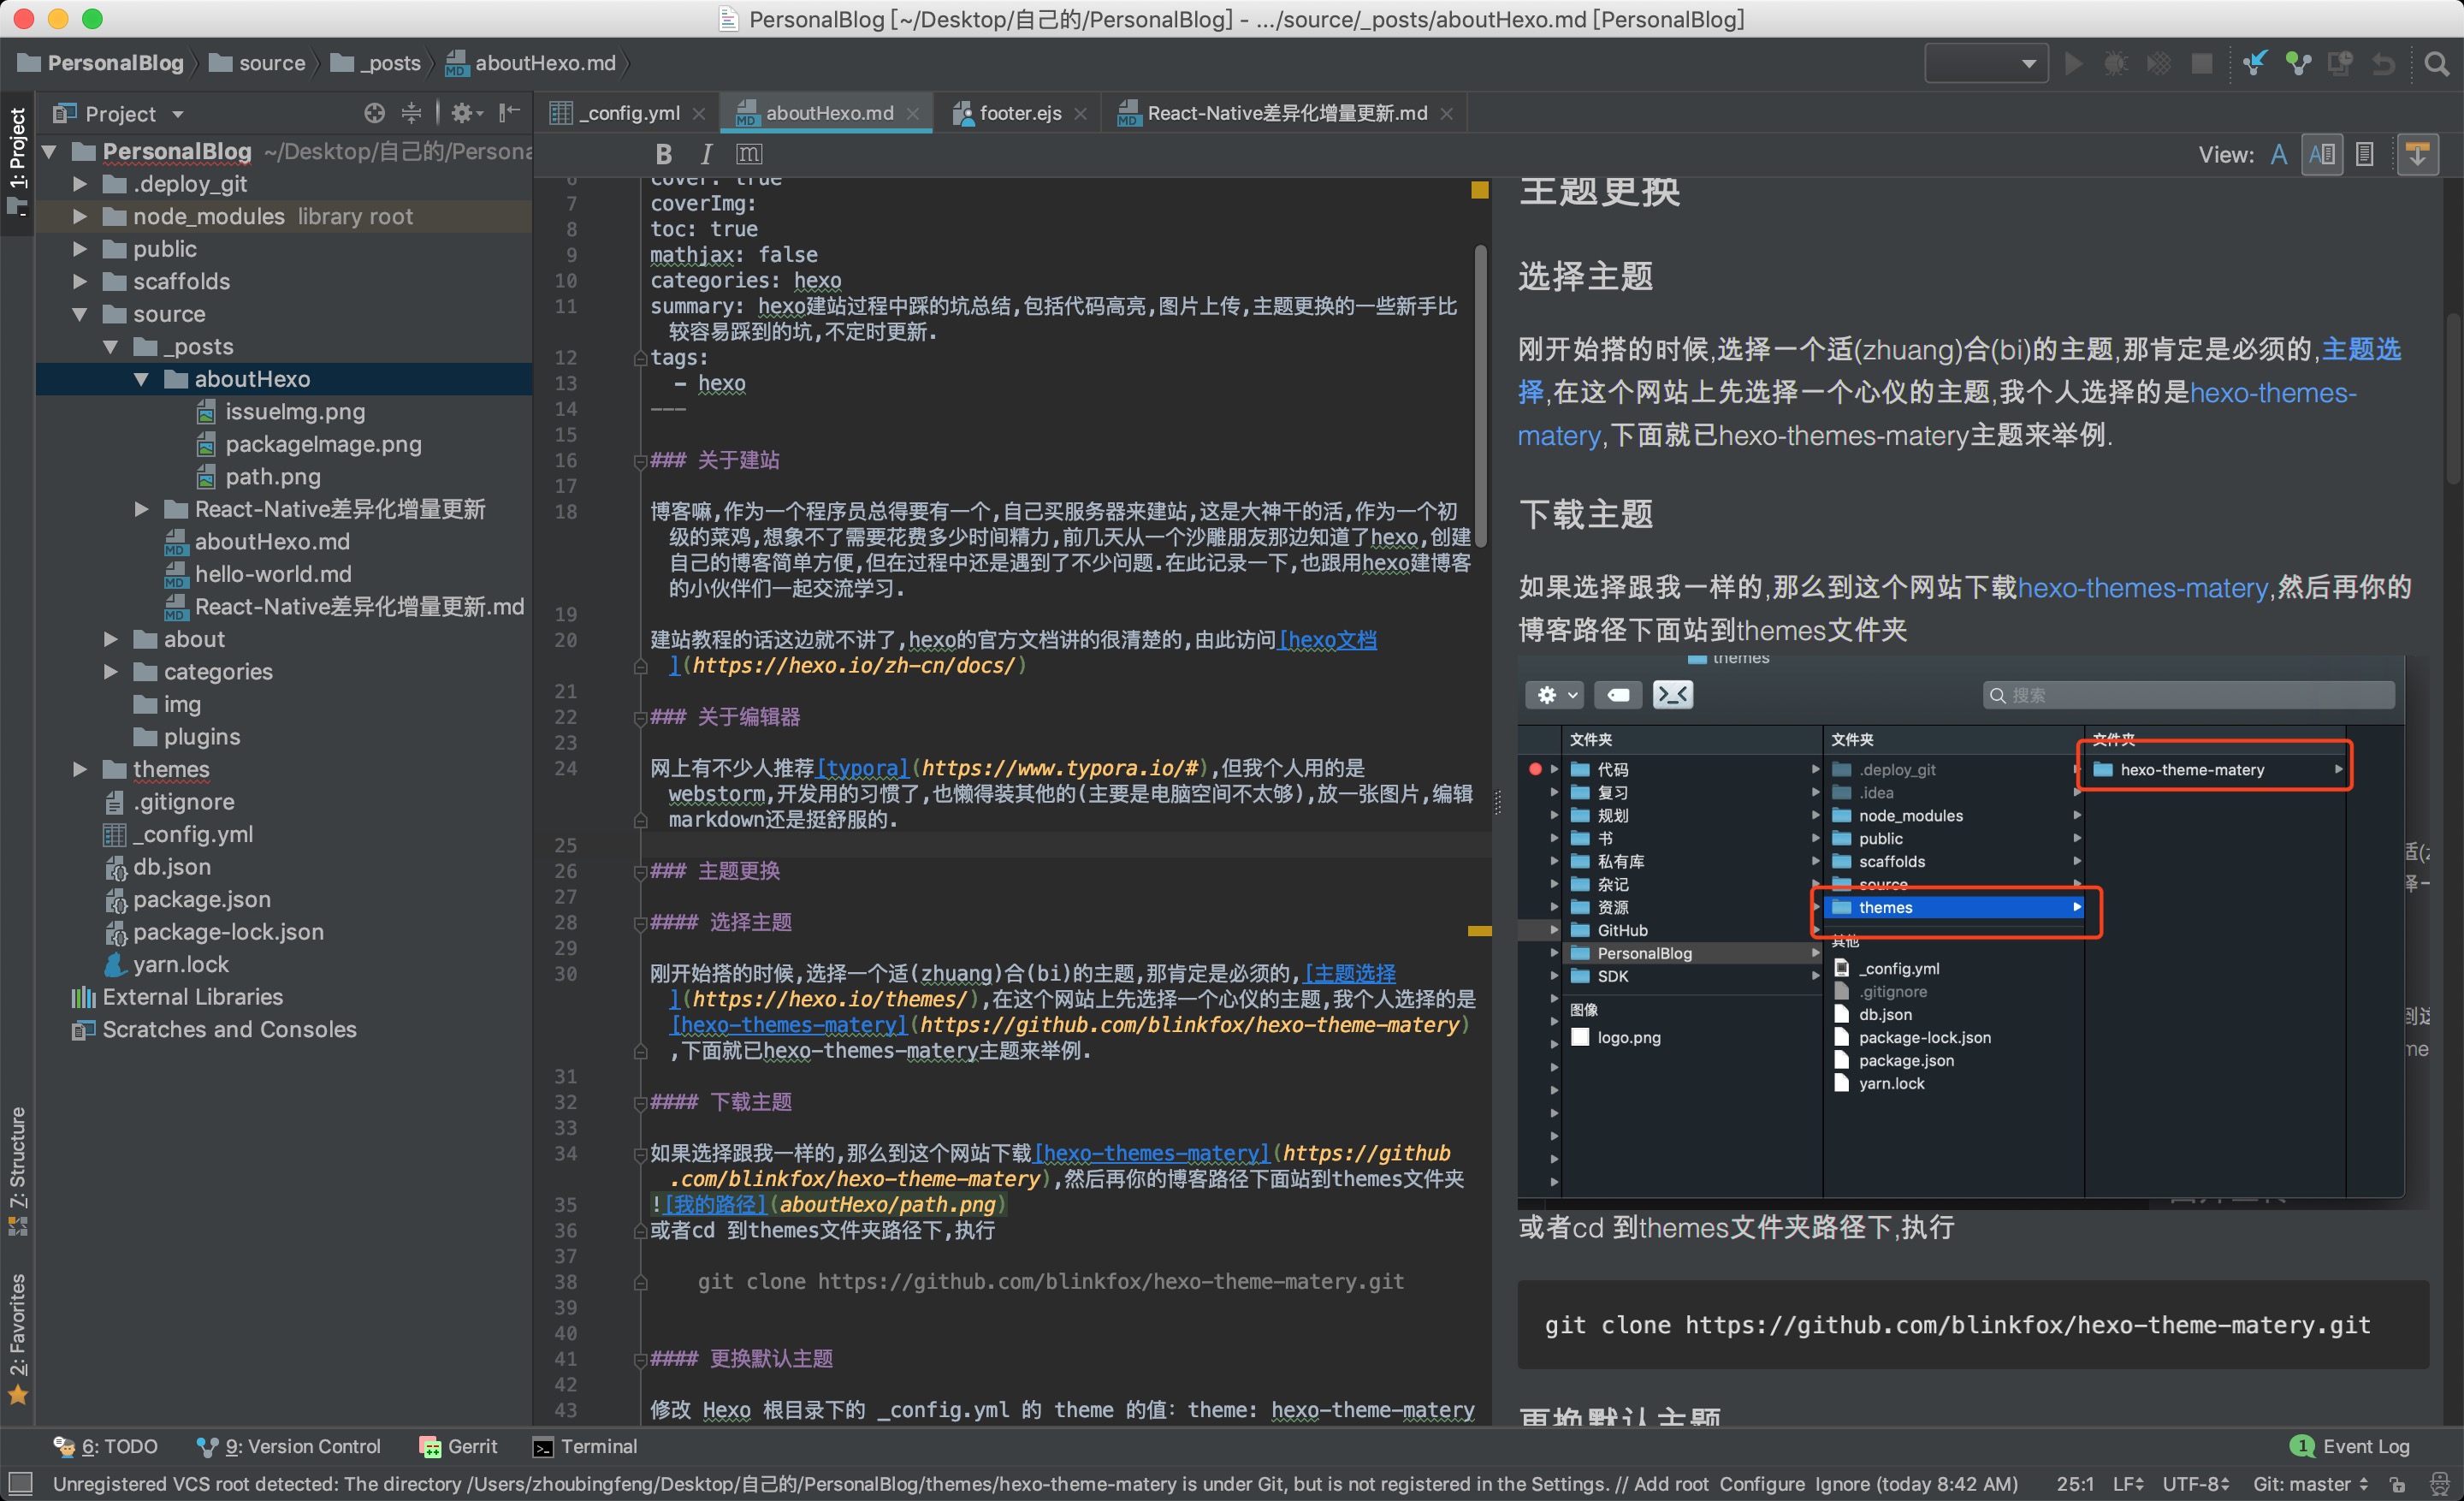Expand the .deploy_git folder
This screenshot has height=1501, width=2464.
pos(80,184)
